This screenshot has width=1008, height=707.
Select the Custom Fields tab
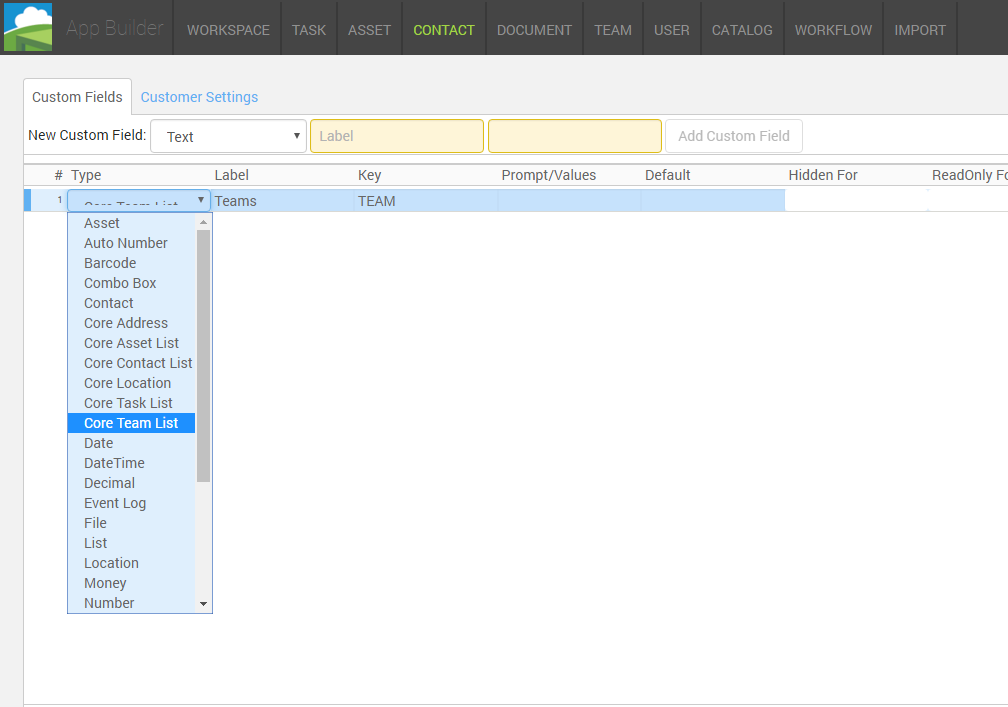click(77, 97)
